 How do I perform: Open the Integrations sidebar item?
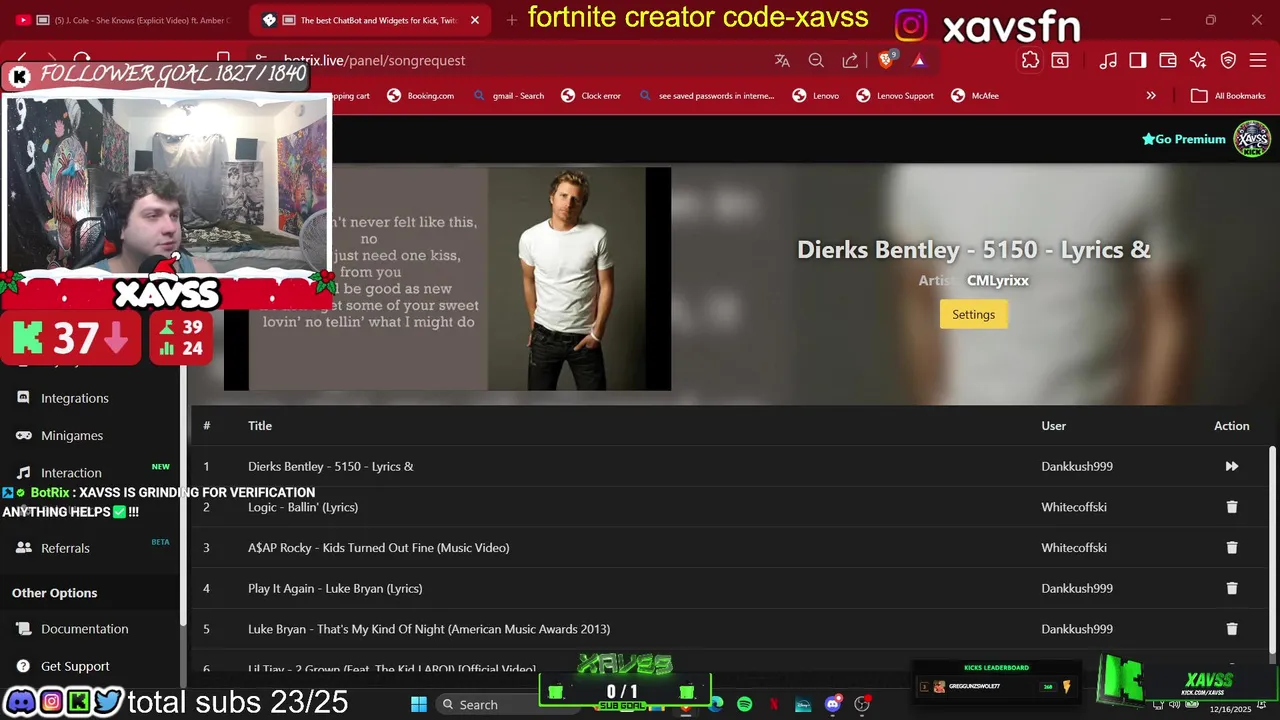pos(74,398)
